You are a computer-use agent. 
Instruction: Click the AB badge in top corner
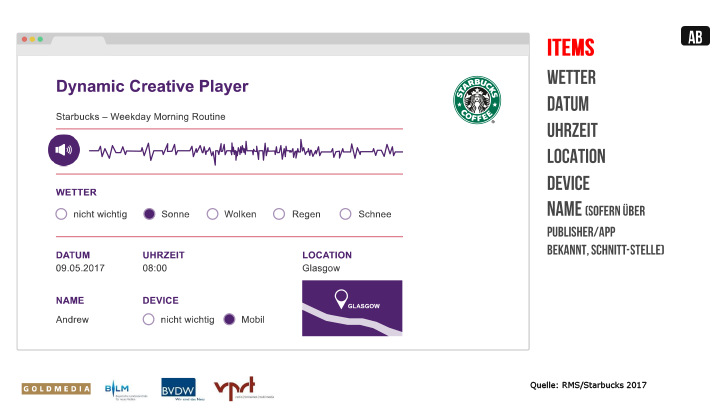click(x=695, y=37)
